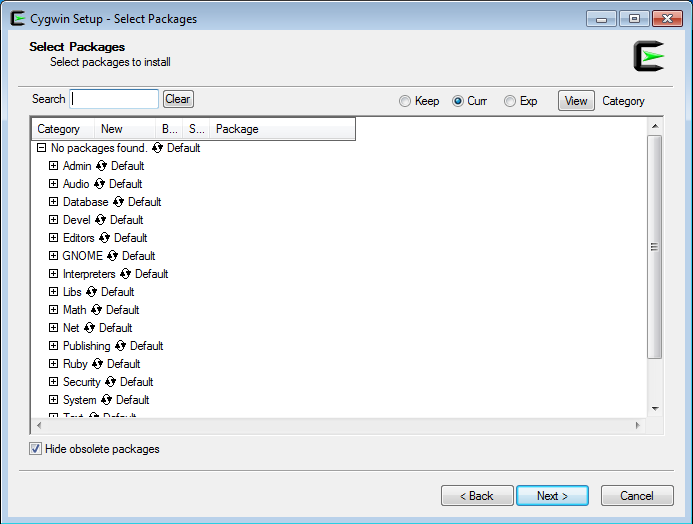Go to the previous step with Back

[x=477, y=496]
